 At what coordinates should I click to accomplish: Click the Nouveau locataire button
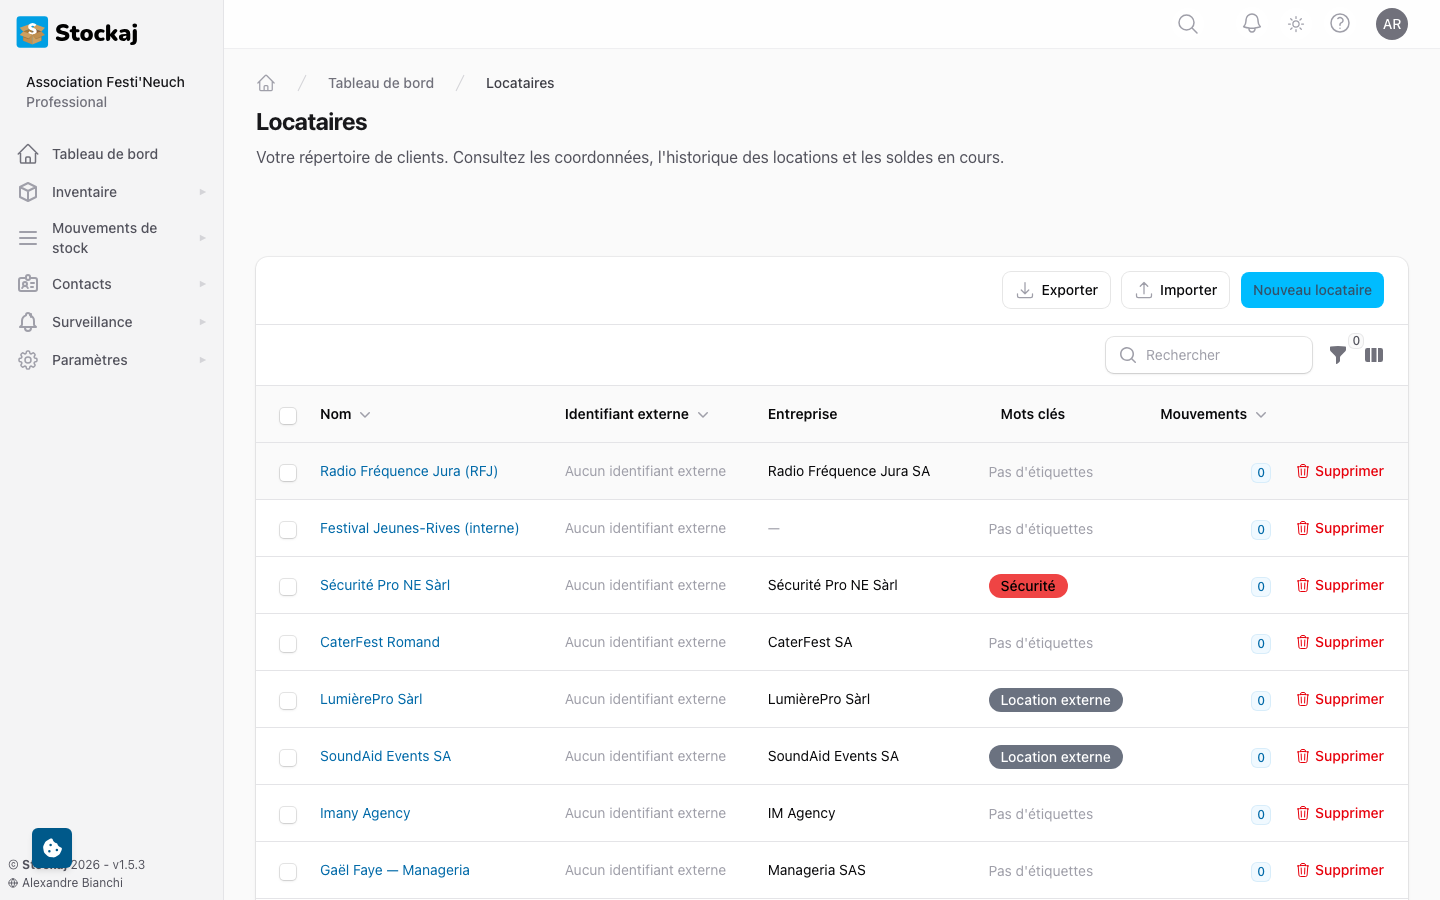[x=1312, y=290]
